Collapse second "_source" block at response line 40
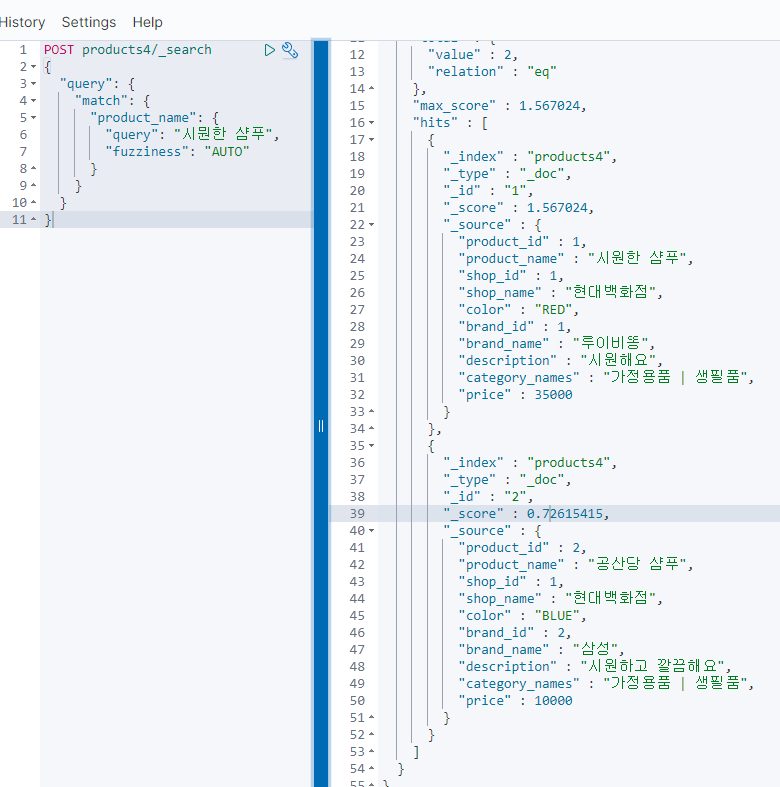The image size is (780, 787). [x=372, y=531]
